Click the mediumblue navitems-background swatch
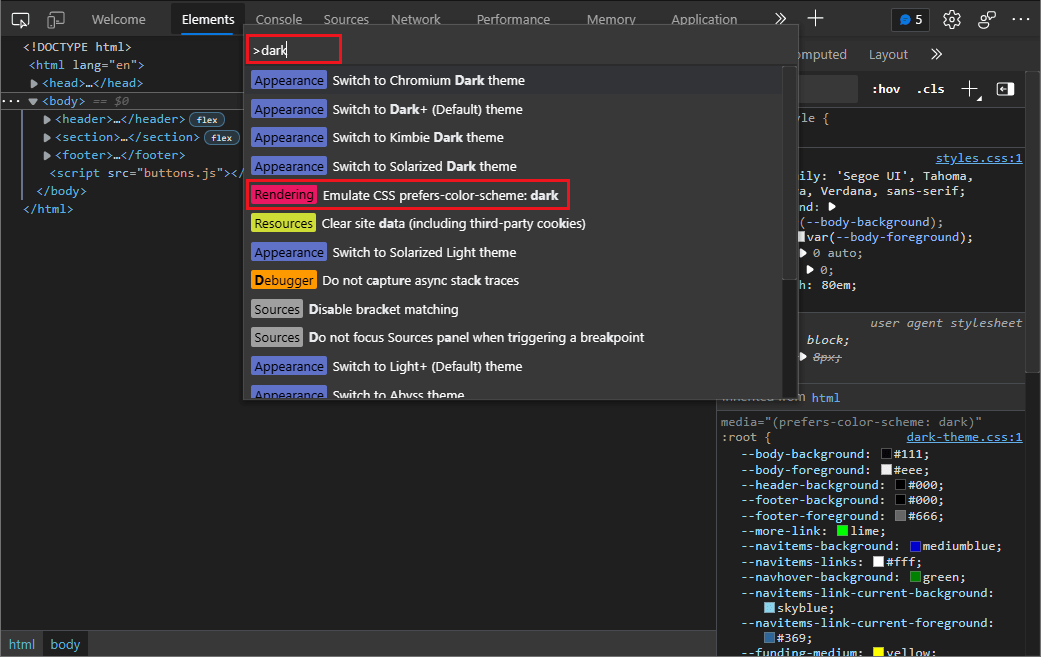The width and height of the screenshot is (1041, 657). [915, 546]
